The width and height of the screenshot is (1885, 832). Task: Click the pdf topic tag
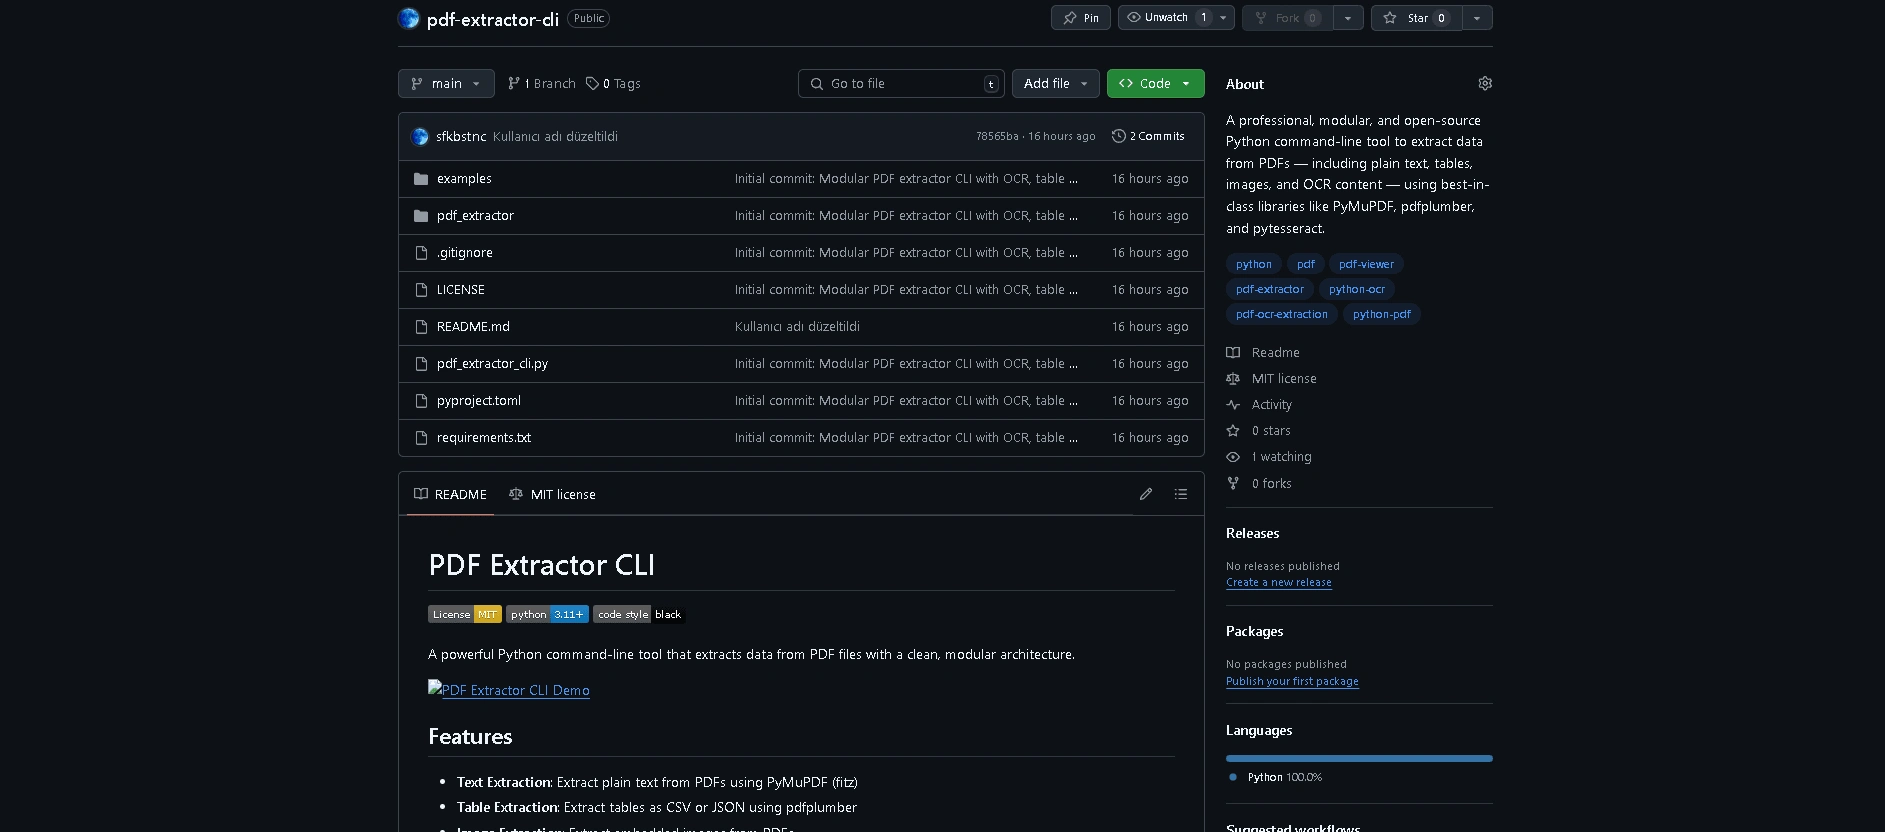tap(1306, 264)
